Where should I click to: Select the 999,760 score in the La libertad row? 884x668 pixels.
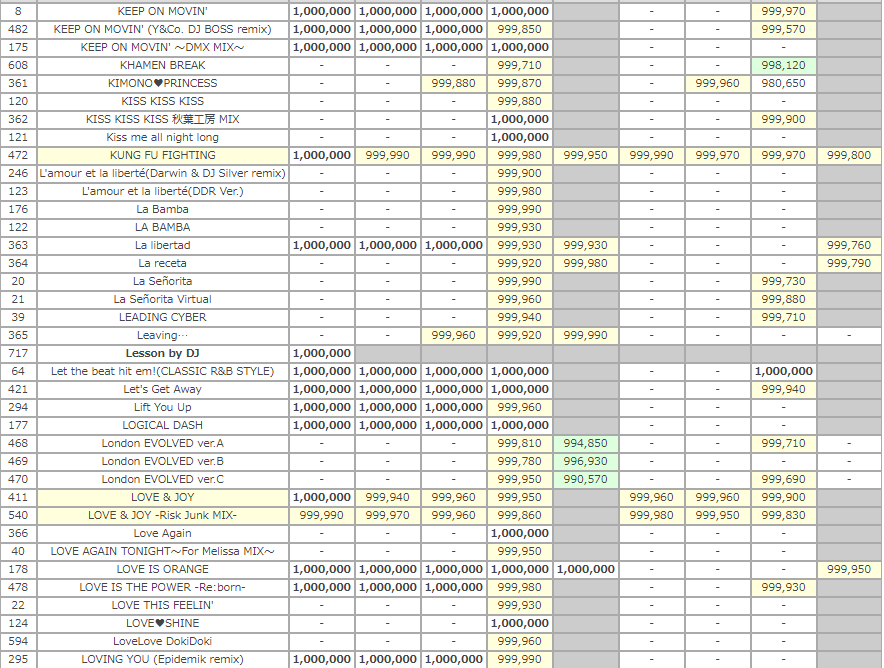click(x=849, y=245)
